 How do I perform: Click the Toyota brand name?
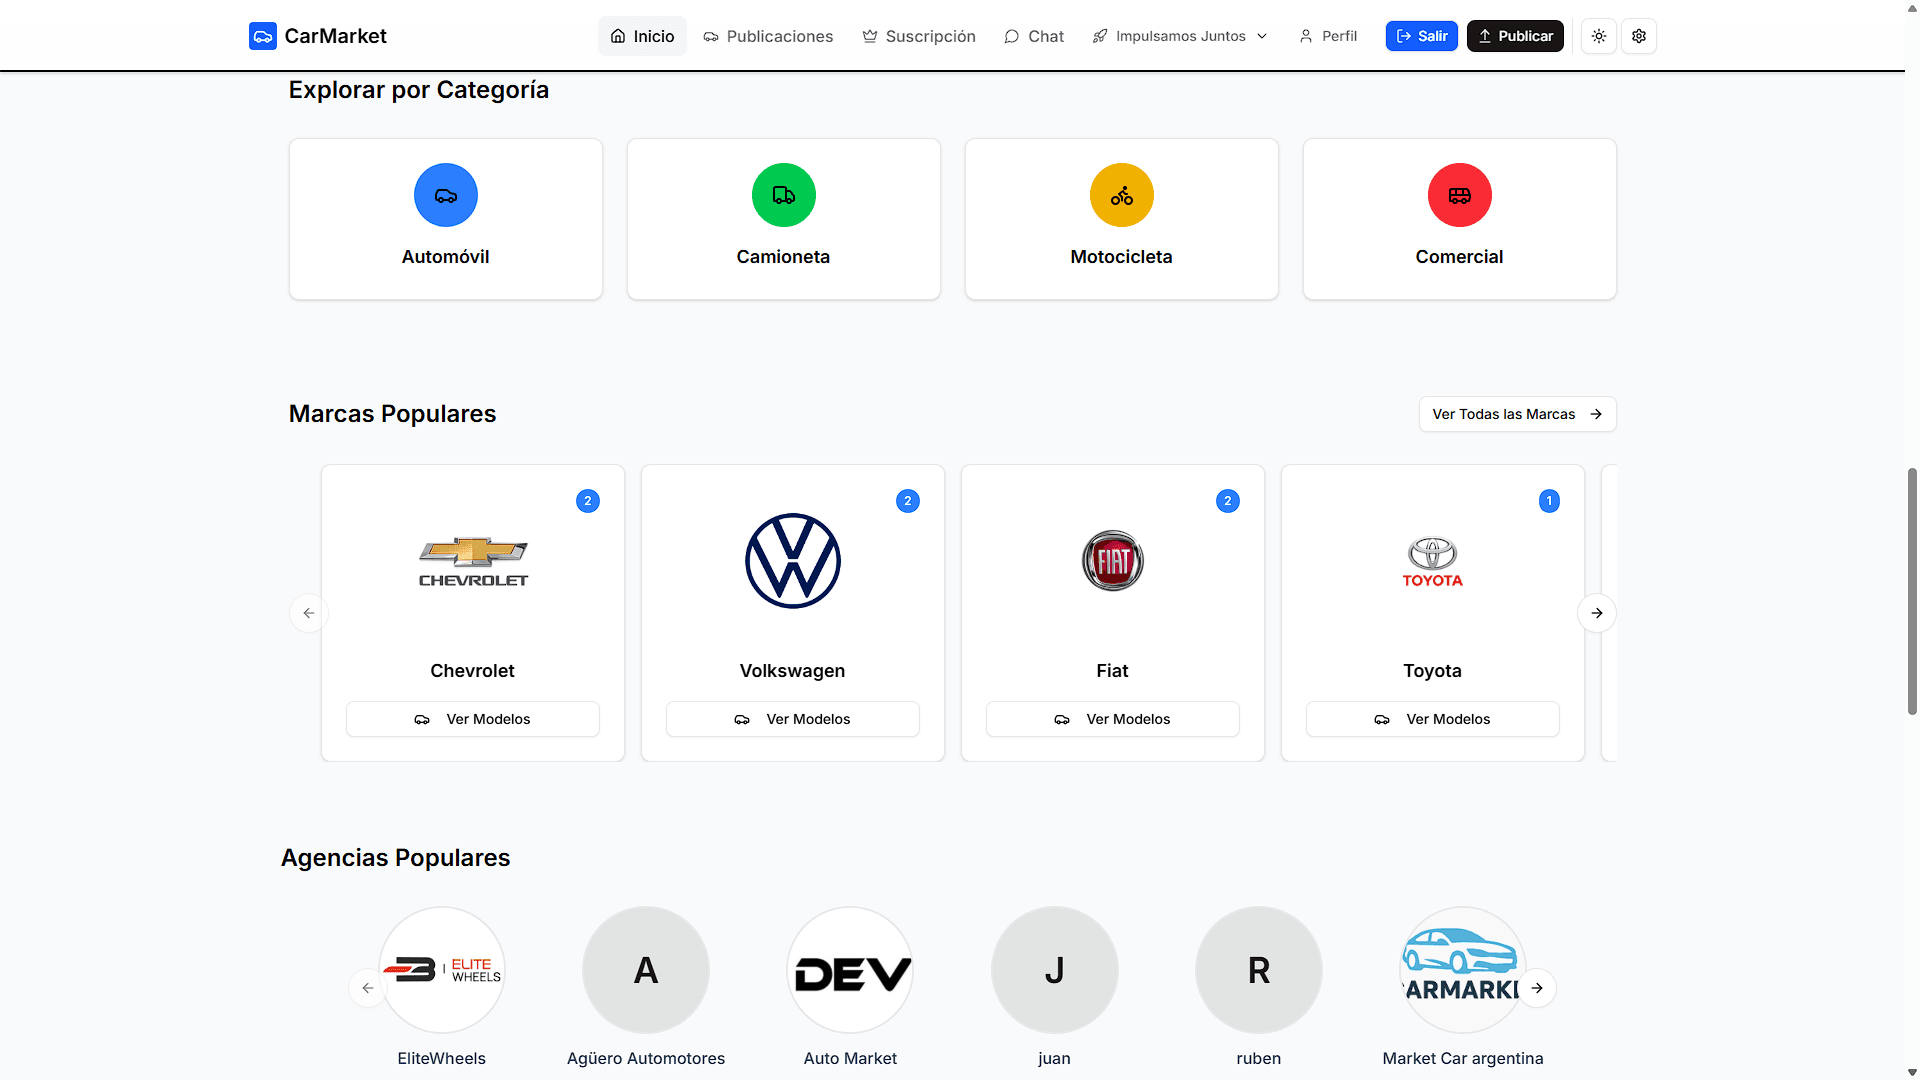coord(1433,671)
